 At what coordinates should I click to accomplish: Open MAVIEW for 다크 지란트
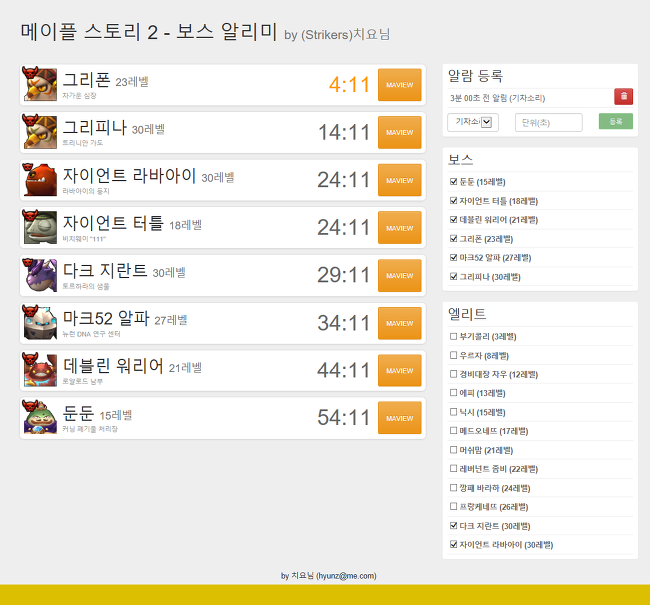pyautogui.click(x=400, y=275)
